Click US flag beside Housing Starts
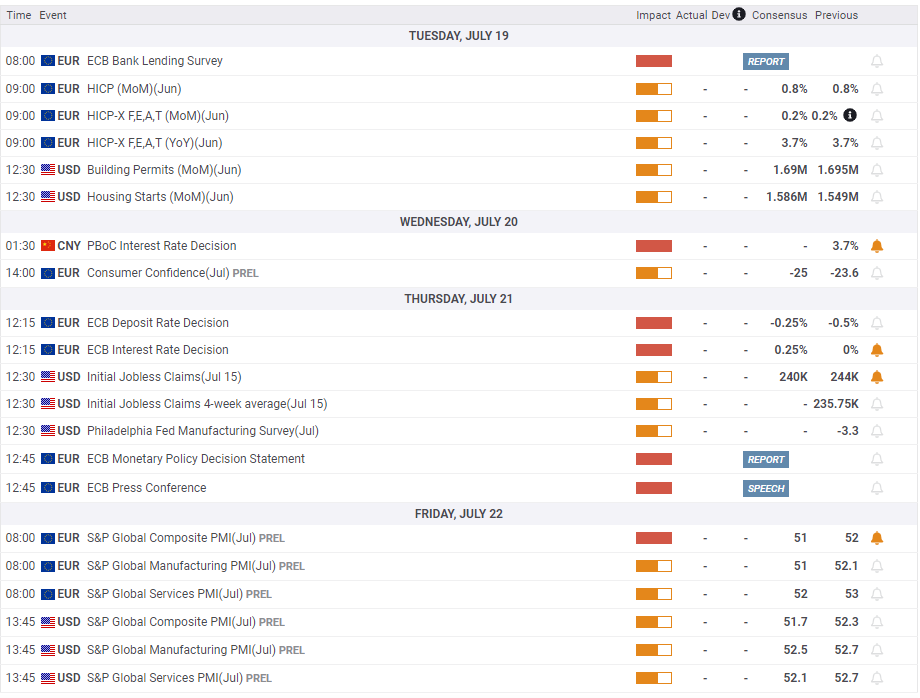The width and height of the screenshot is (920, 698). point(47,197)
